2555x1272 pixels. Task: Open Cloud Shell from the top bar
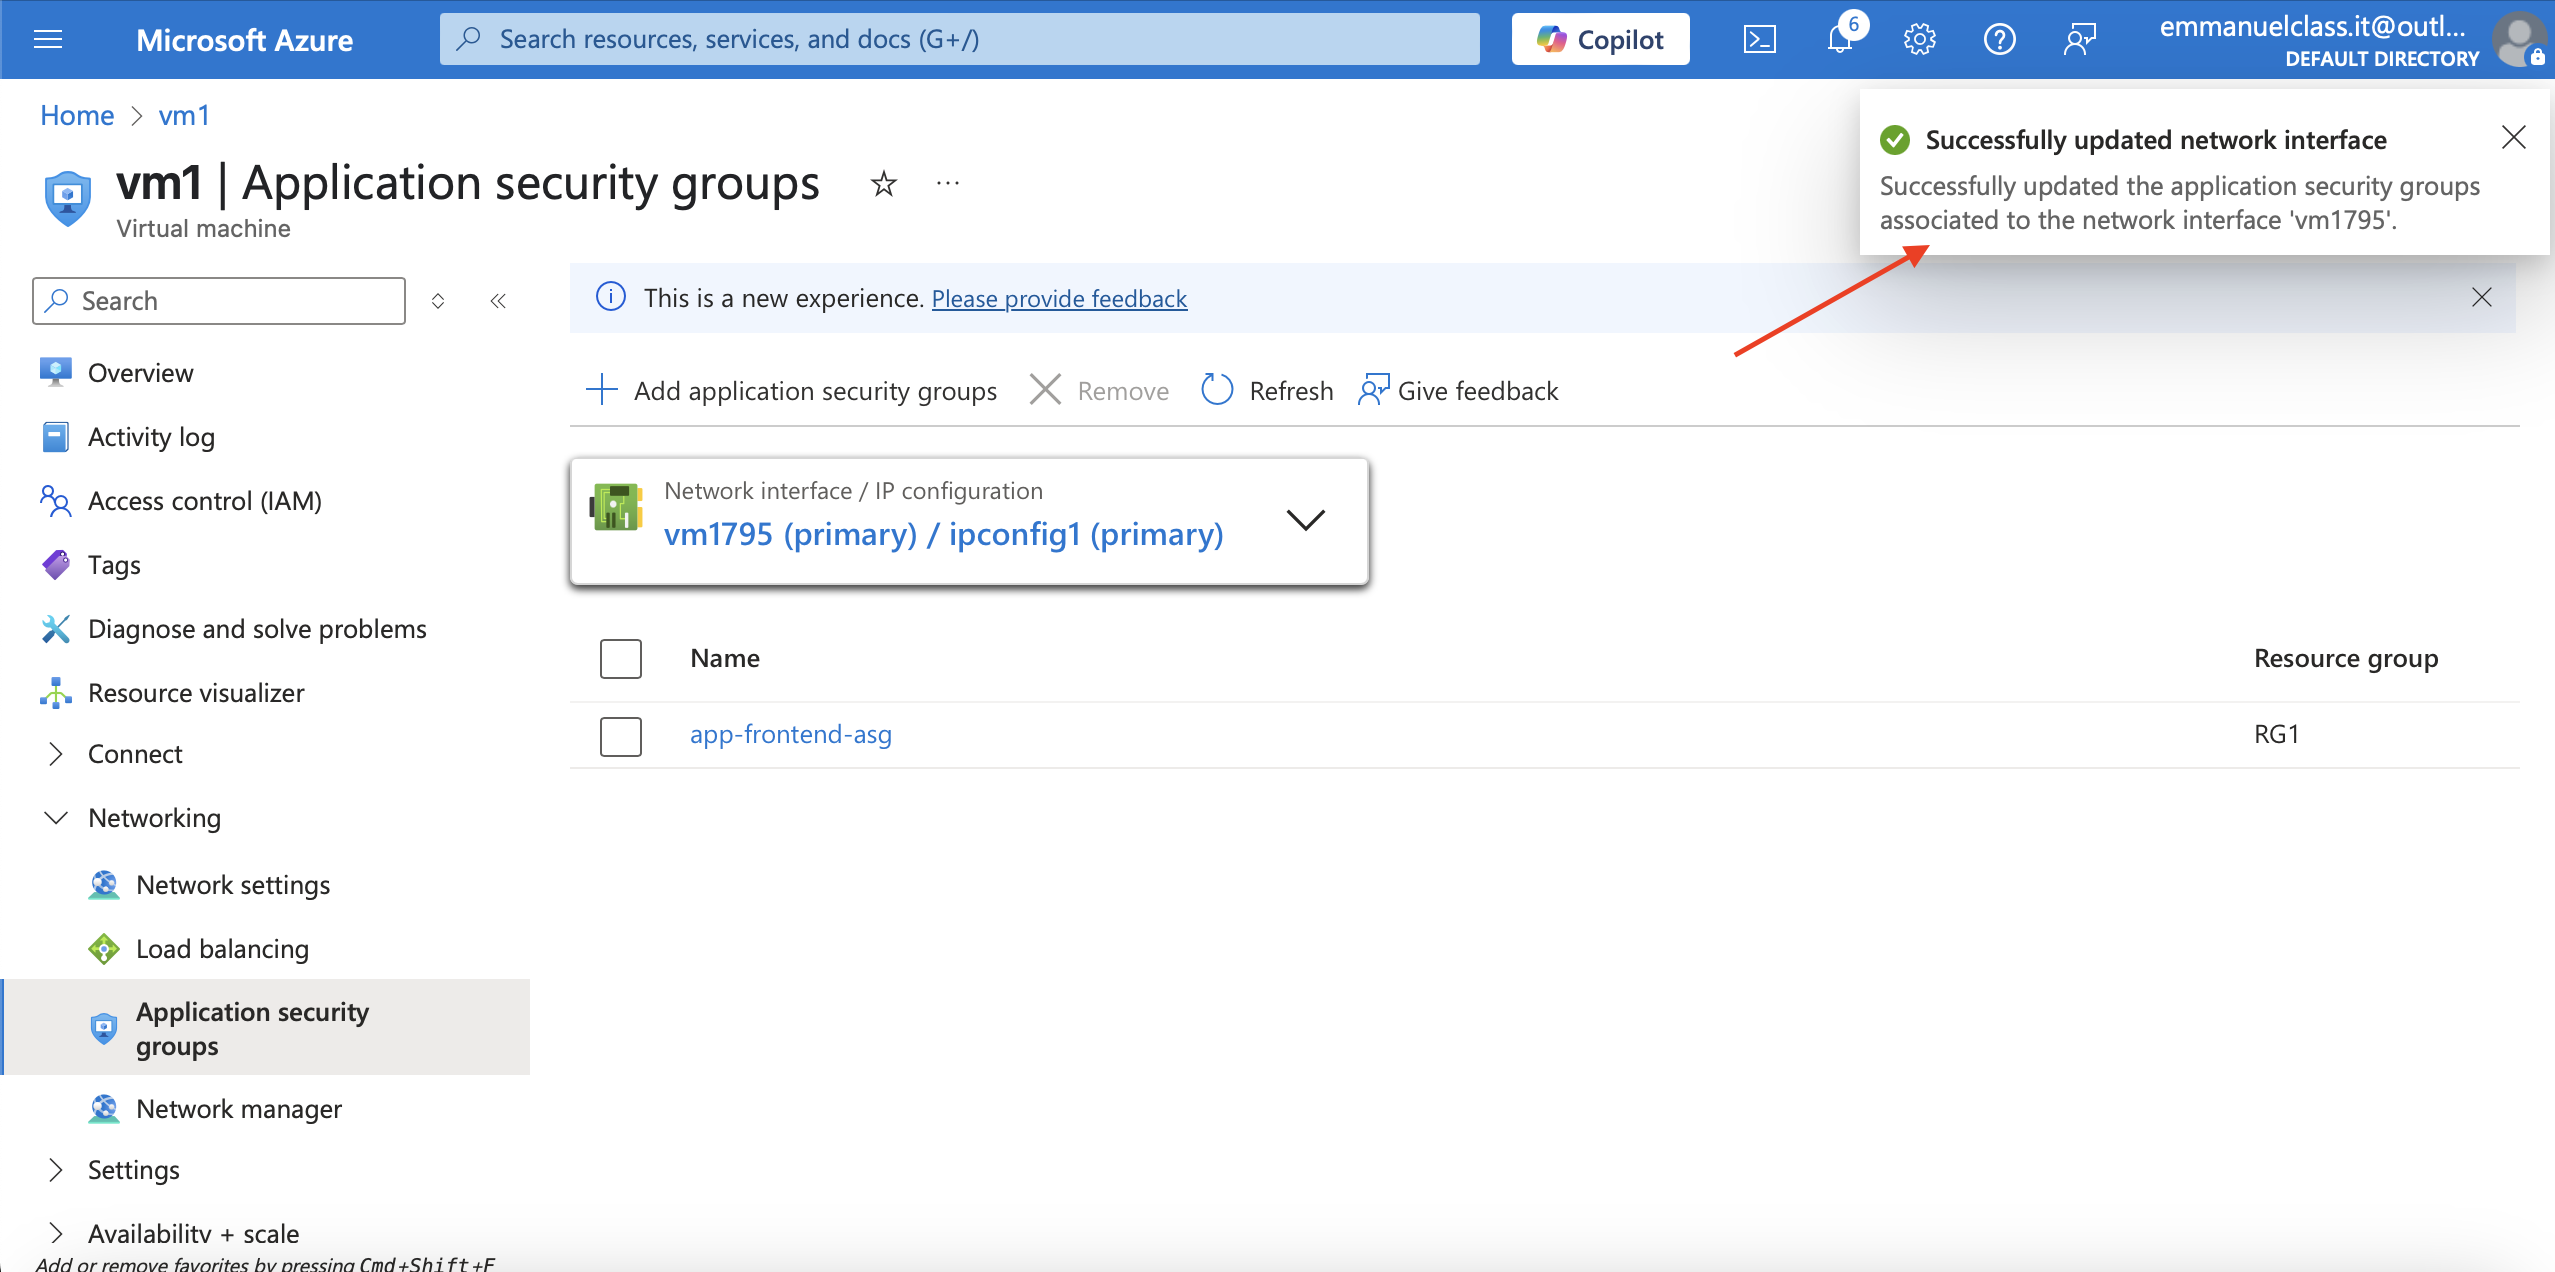(x=1759, y=39)
